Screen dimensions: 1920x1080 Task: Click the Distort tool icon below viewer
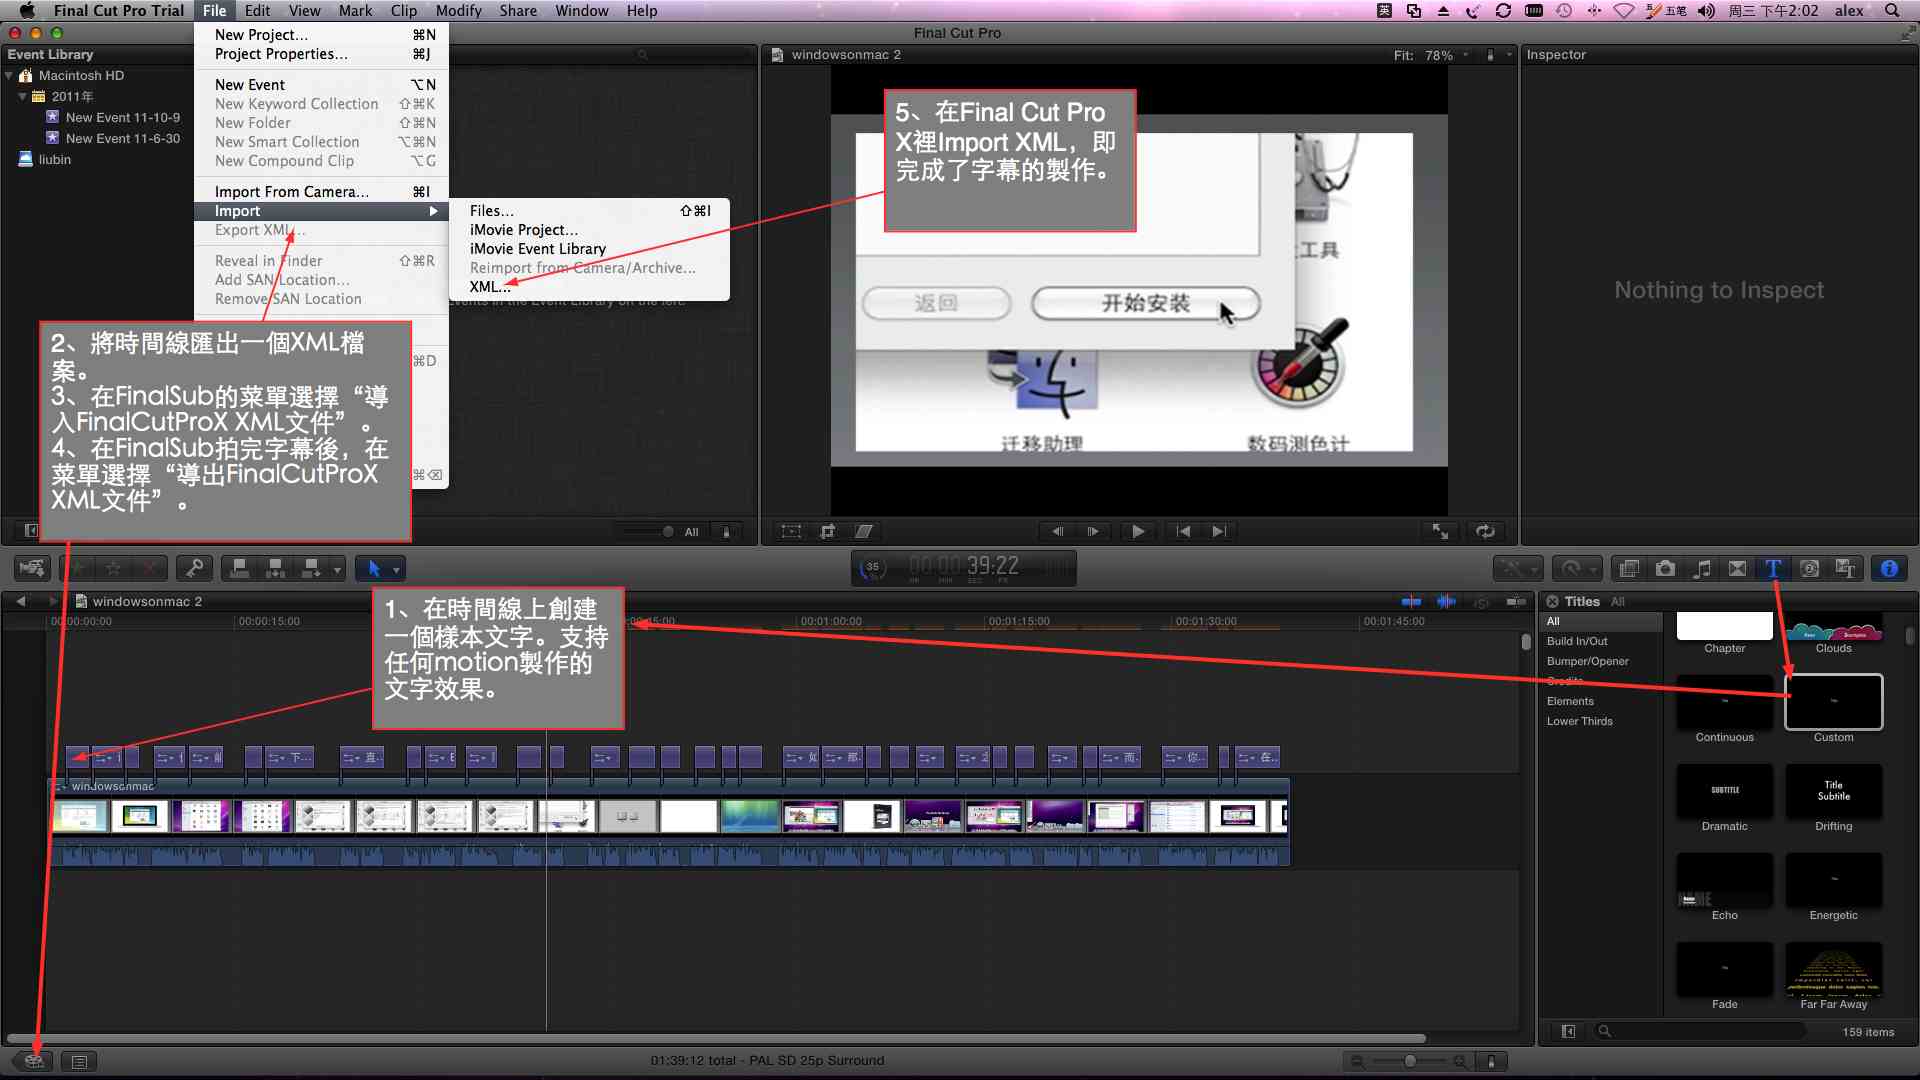point(864,531)
